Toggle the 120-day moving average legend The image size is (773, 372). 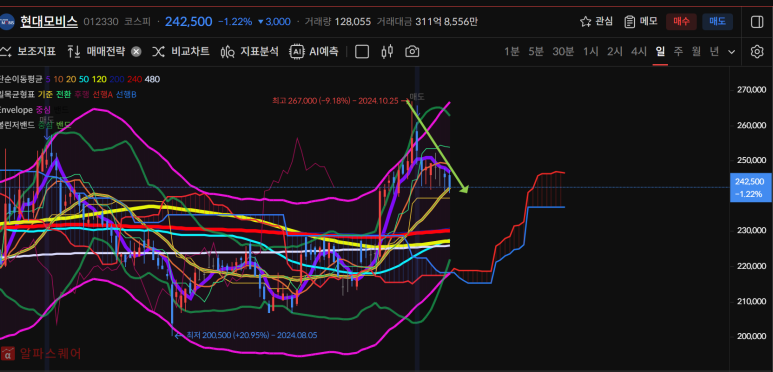coord(99,79)
